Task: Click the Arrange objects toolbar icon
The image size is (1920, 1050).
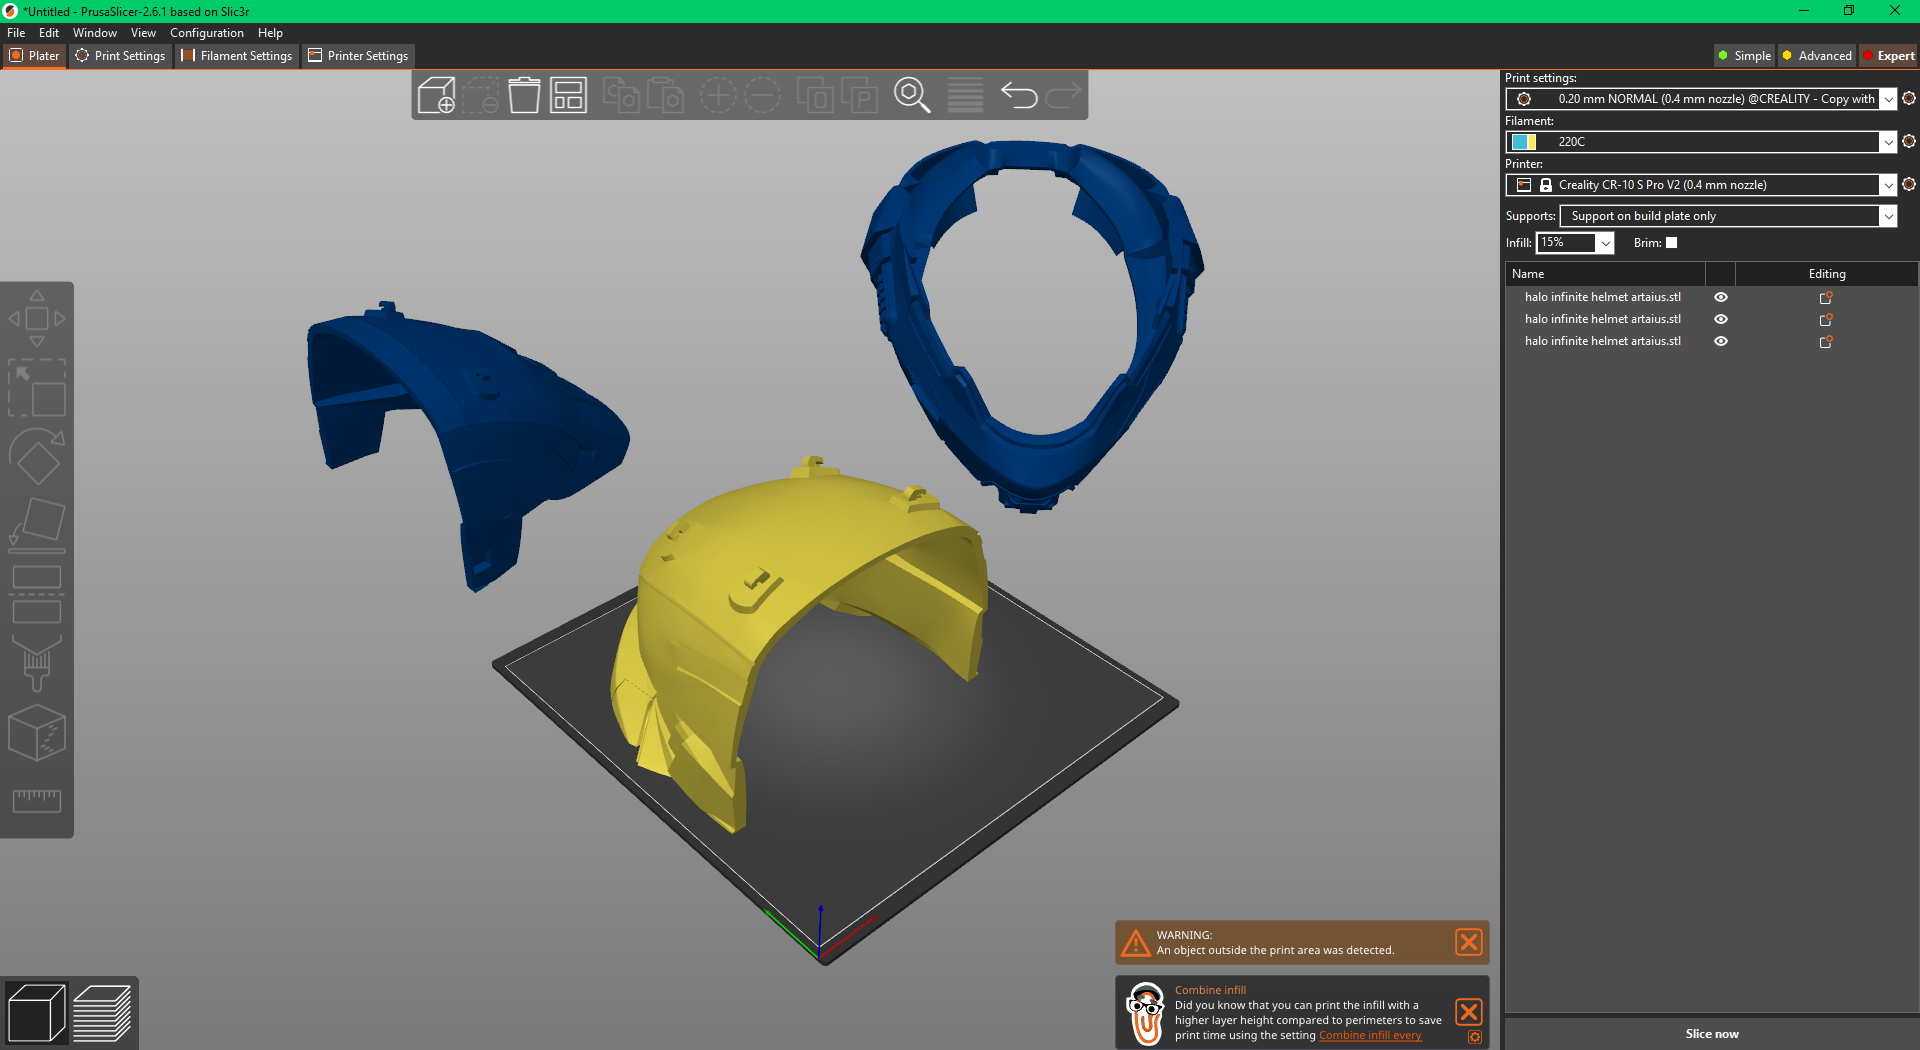Action: coord(568,95)
